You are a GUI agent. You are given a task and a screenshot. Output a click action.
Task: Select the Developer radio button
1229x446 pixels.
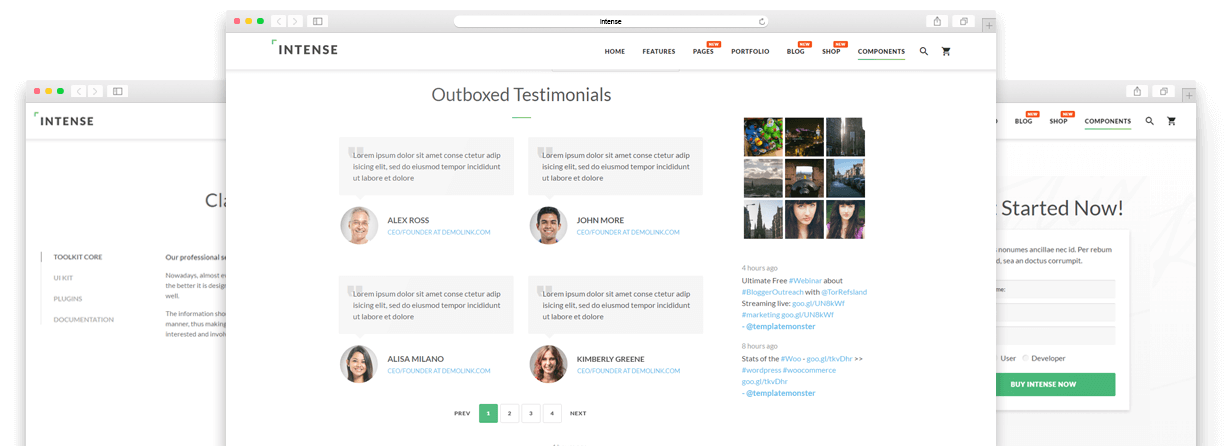click(x=1025, y=357)
